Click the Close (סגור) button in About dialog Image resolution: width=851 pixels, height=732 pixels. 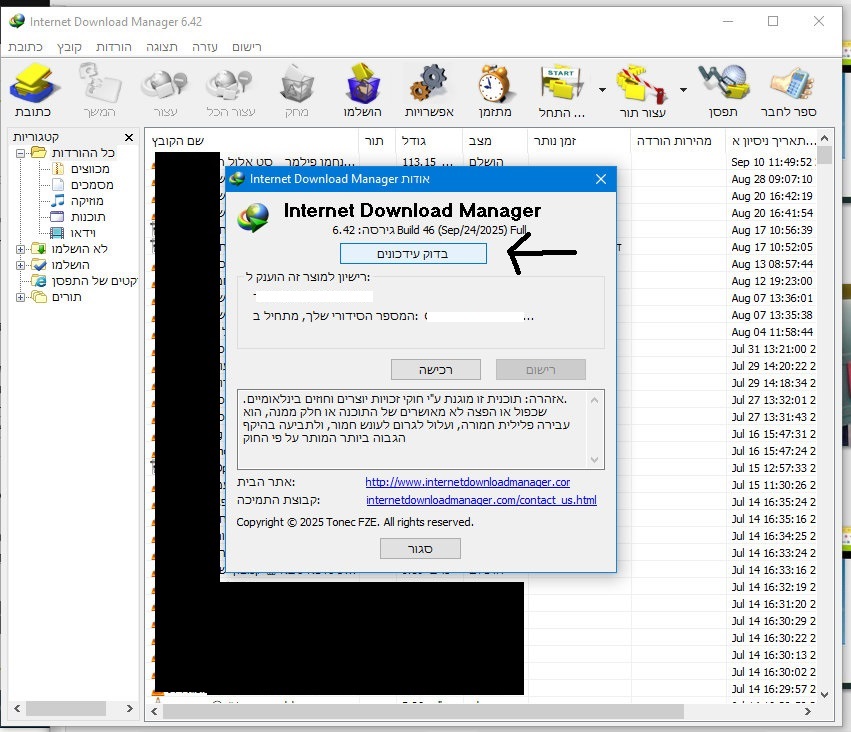(x=420, y=549)
